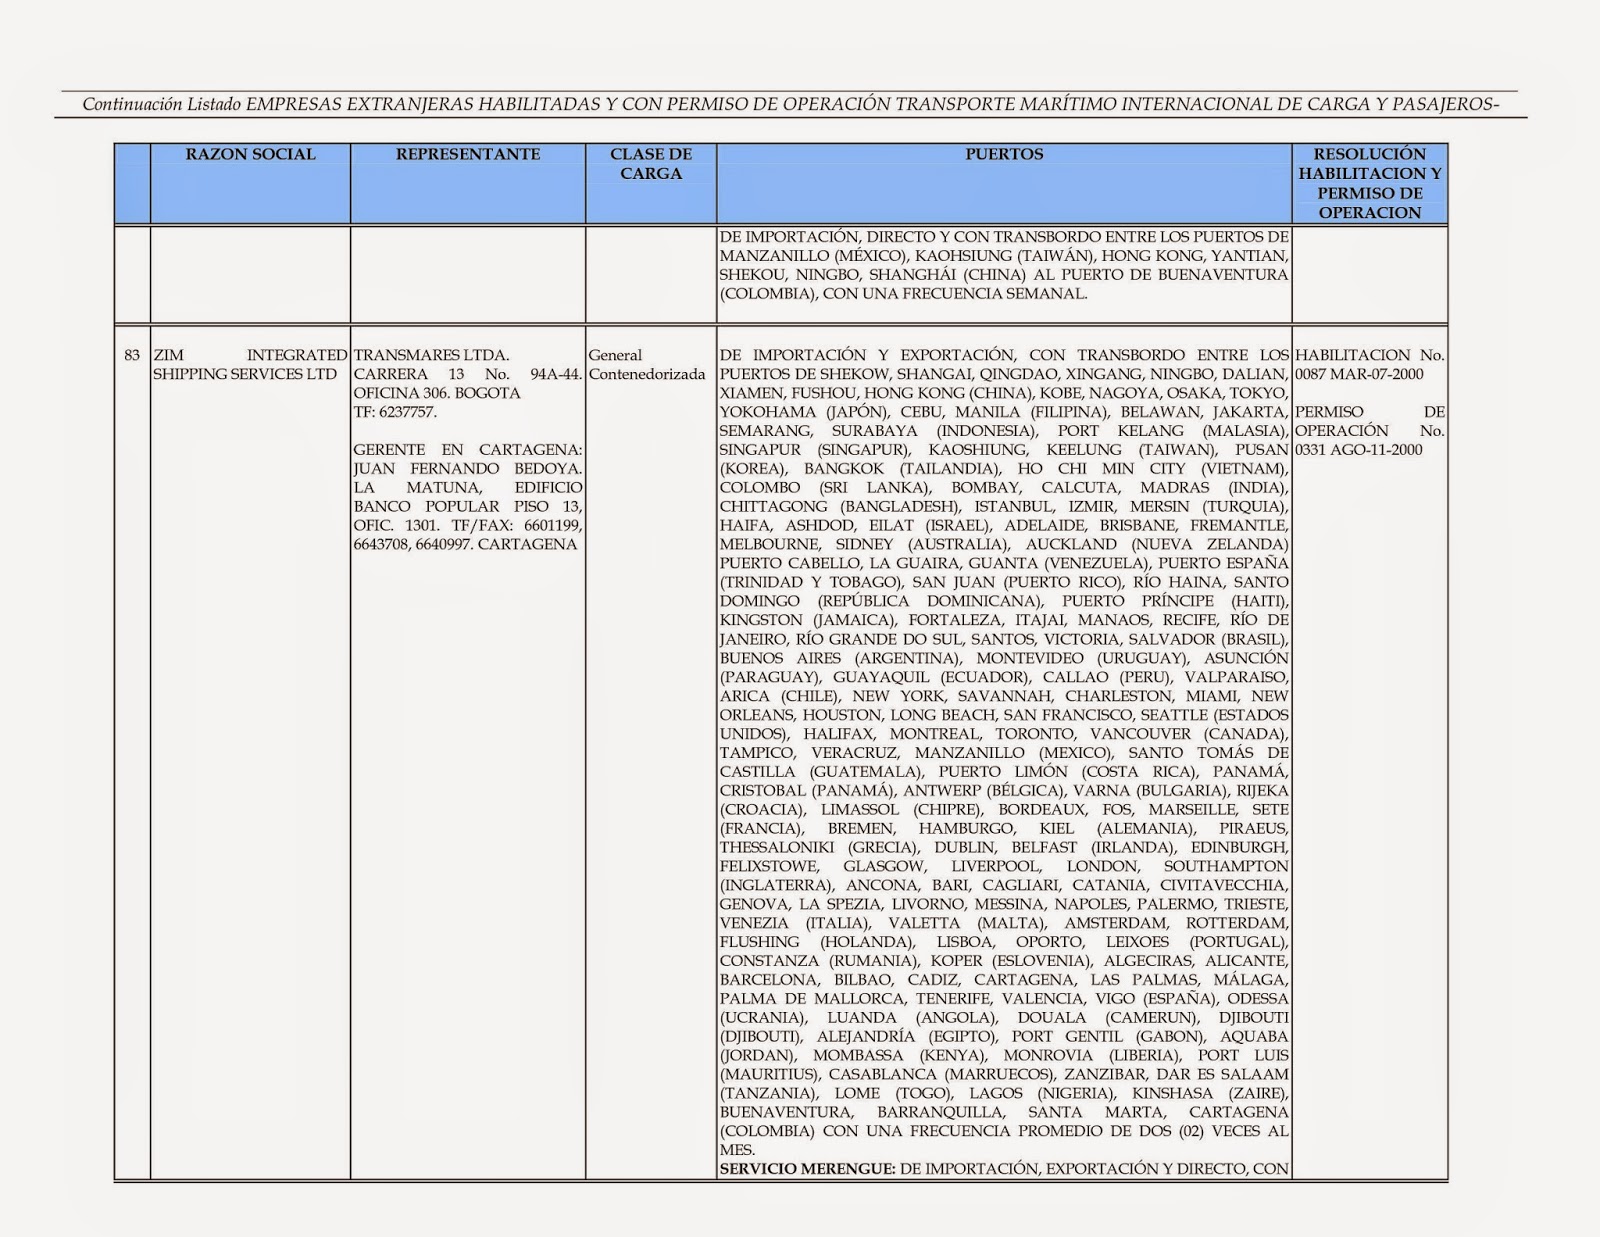Click HABILITACION No. 0087 MAR-07-2000 text
Image resolution: width=1600 pixels, height=1237 pixels.
tap(1370, 365)
